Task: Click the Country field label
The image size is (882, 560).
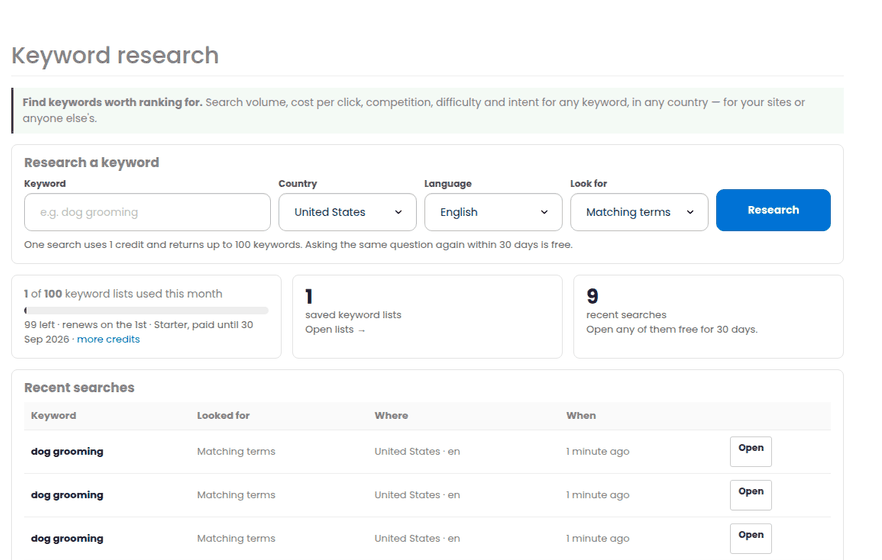Action: [298, 183]
